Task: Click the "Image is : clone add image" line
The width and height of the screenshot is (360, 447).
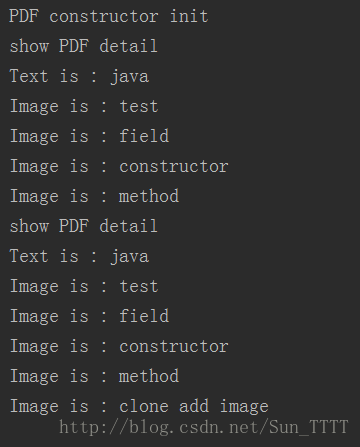Action: [139, 407]
